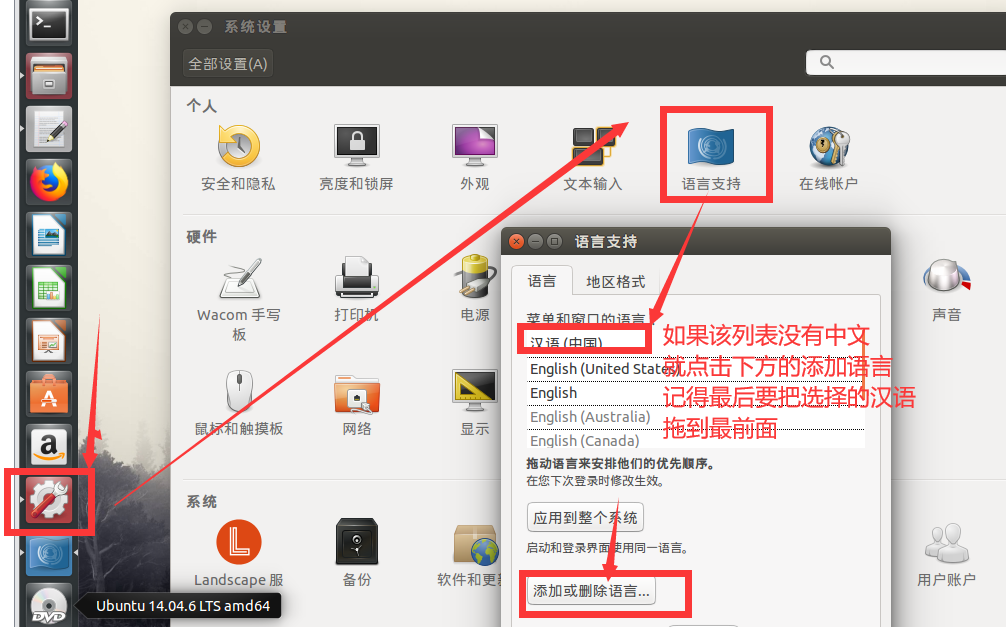1006x627 pixels.
Task: Open Printers (打印机) settings
Action: tap(356, 289)
